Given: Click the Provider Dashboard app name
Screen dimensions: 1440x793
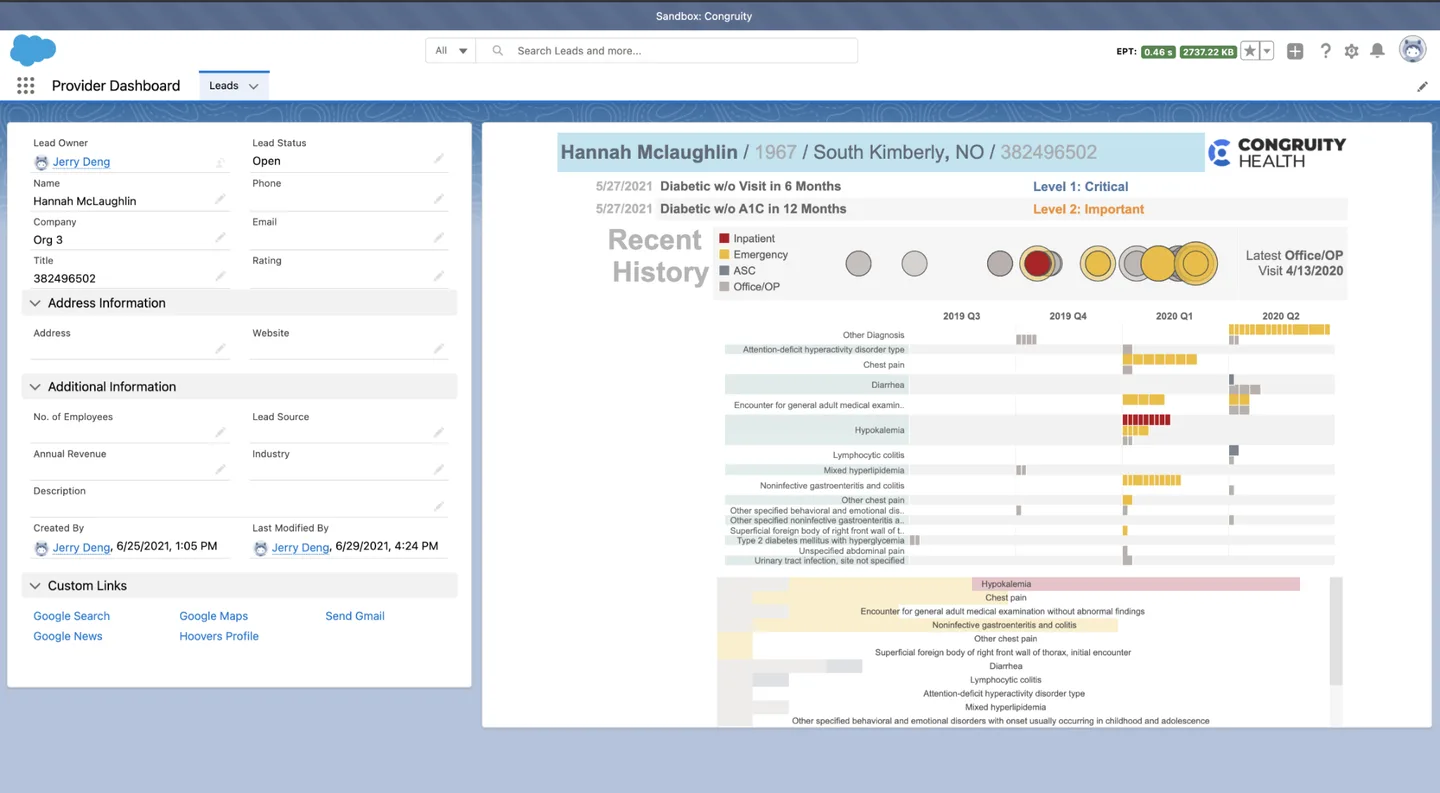Looking at the screenshot, I should [x=115, y=85].
